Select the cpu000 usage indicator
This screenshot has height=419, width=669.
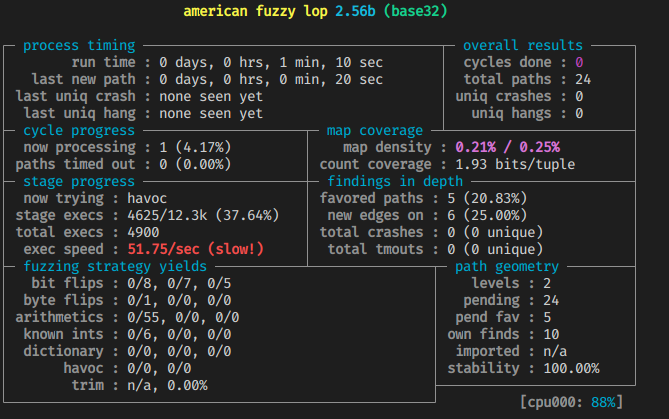pyautogui.click(x=571, y=401)
